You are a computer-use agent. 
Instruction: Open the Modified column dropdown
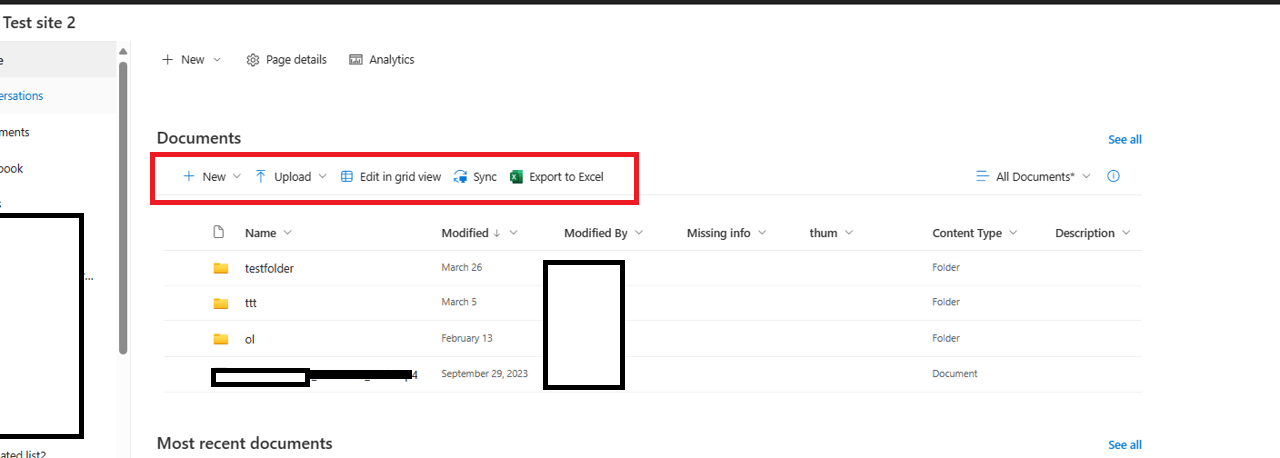[514, 233]
